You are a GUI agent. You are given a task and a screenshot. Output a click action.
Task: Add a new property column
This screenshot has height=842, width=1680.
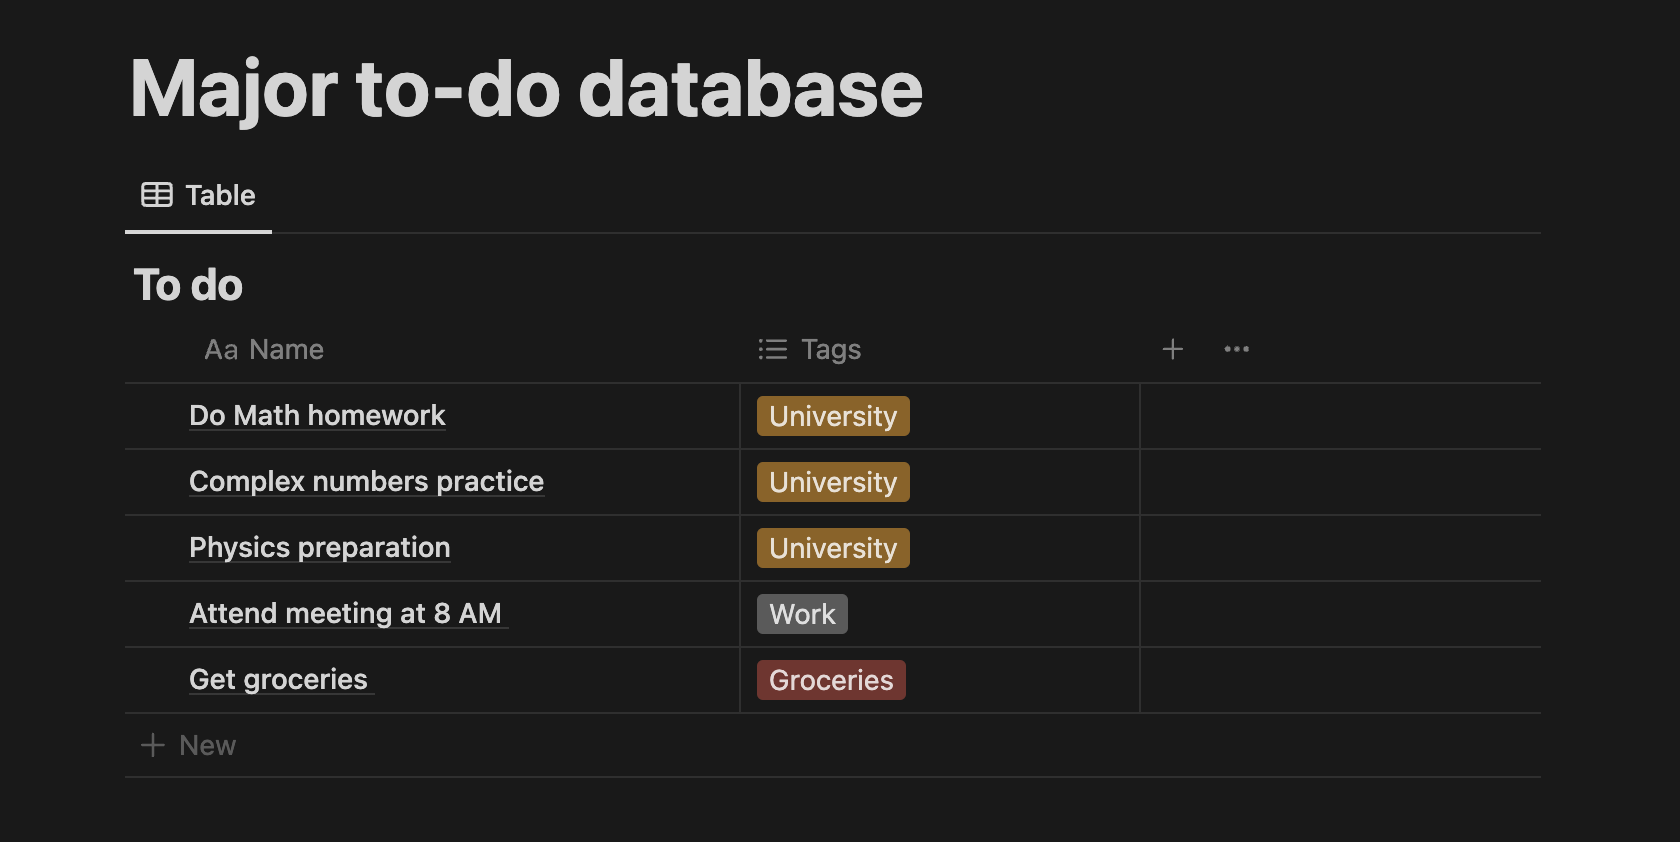(x=1172, y=349)
